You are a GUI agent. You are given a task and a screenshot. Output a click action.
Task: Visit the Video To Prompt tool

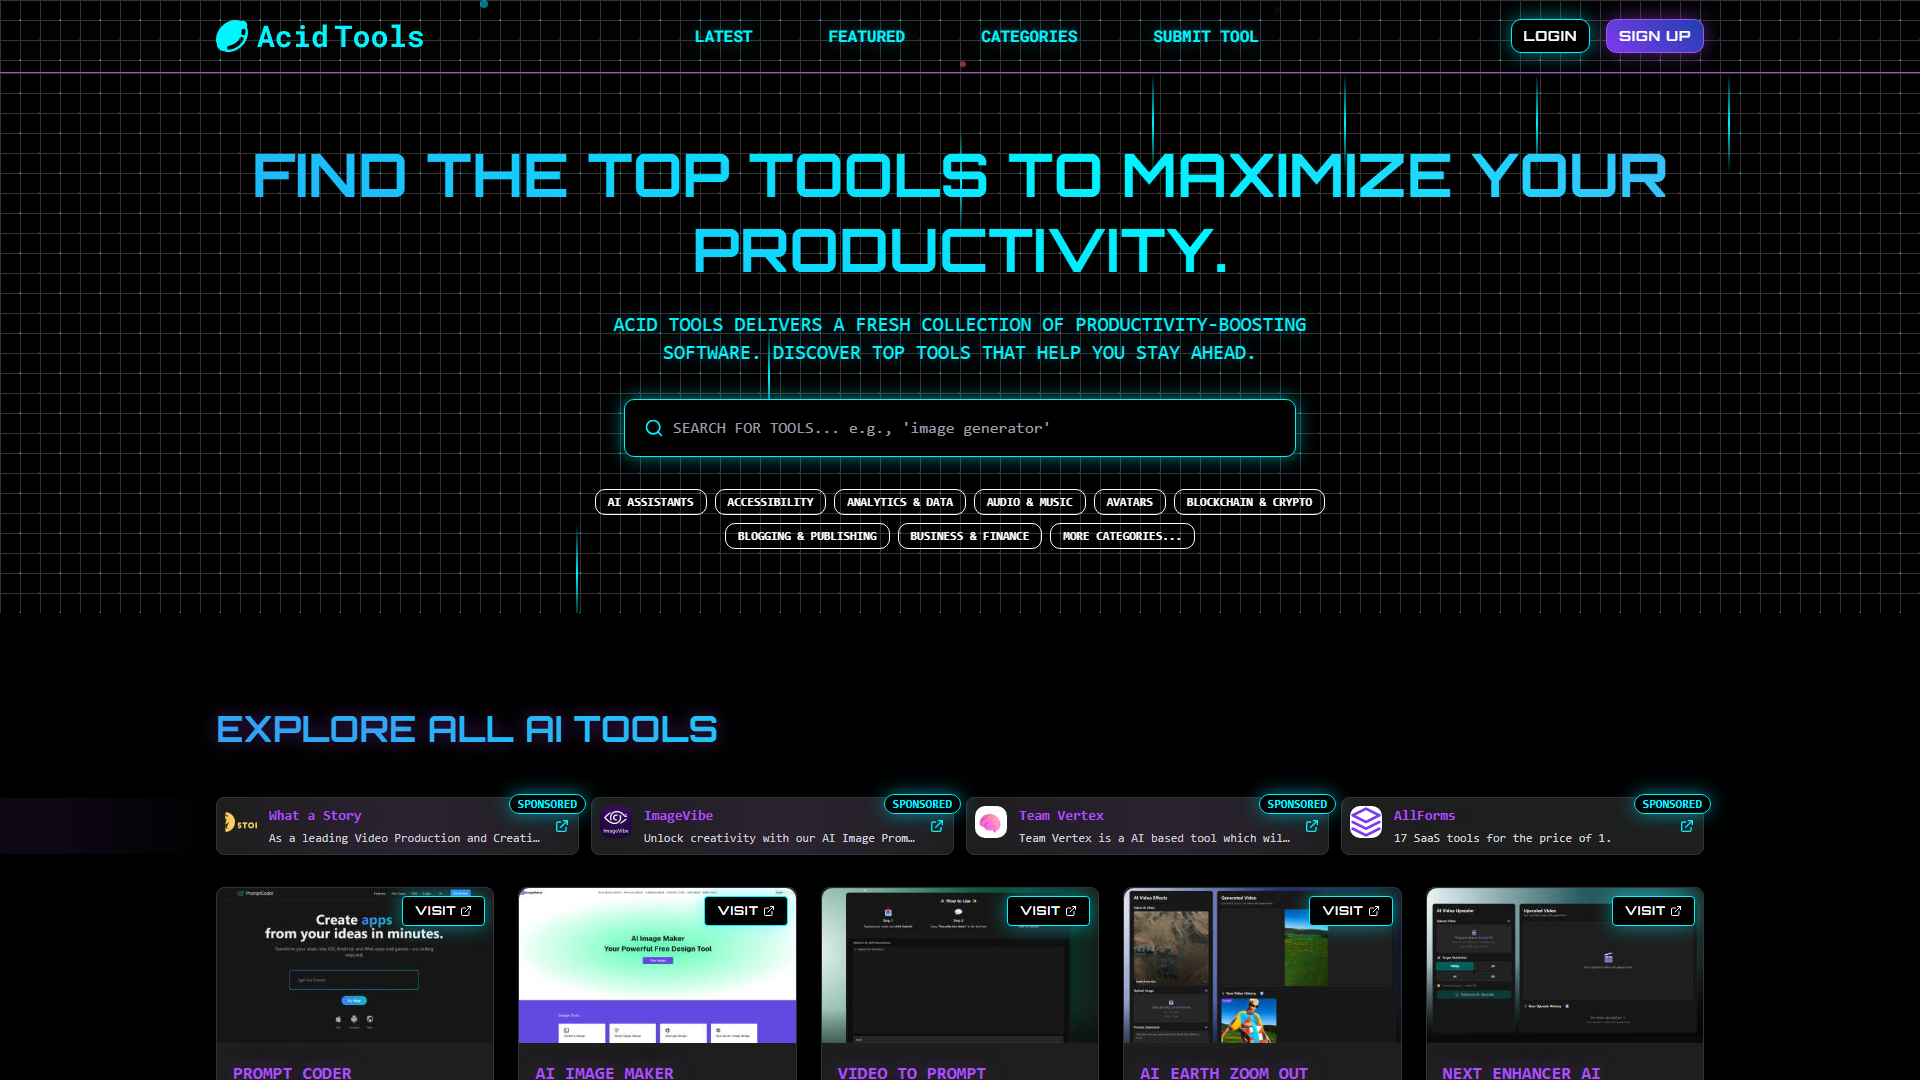(x=1048, y=911)
